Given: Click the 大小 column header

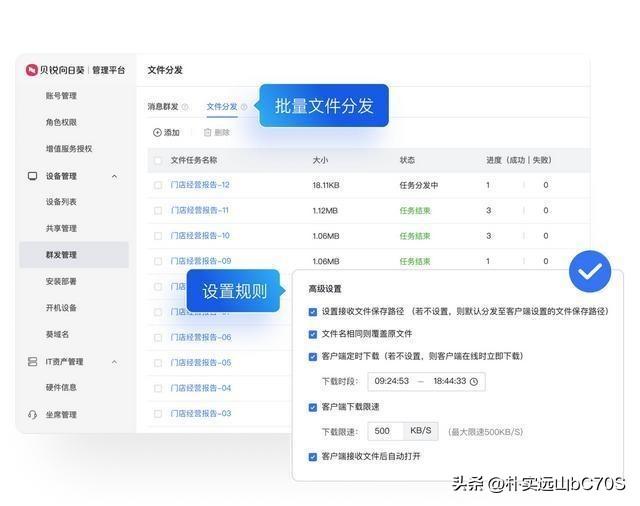Looking at the screenshot, I should [x=320, y=160].
